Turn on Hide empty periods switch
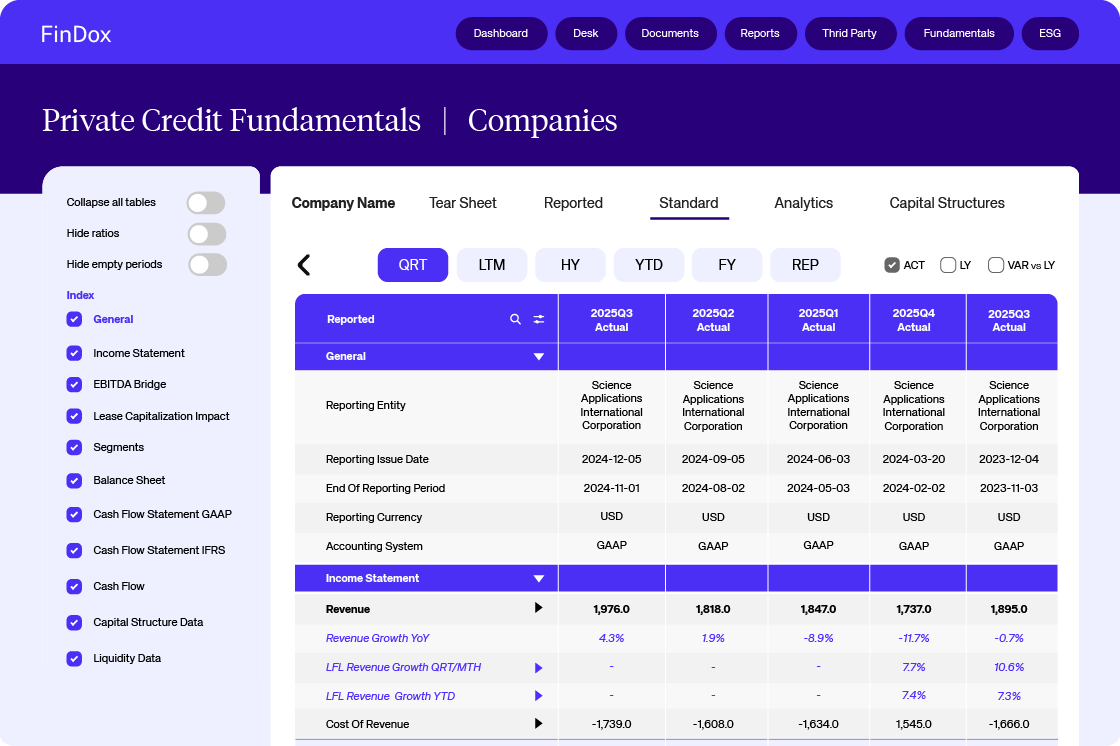The image size is (1120, 746). point(207,265)
